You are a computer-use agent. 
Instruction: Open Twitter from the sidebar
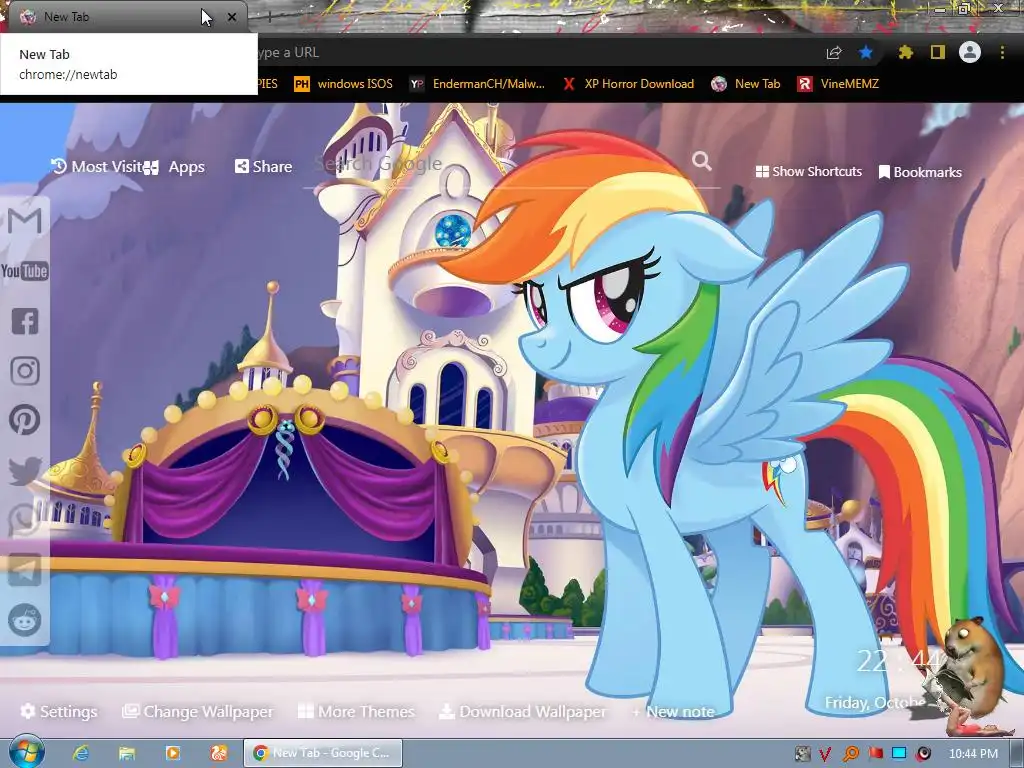coord(25,470)
